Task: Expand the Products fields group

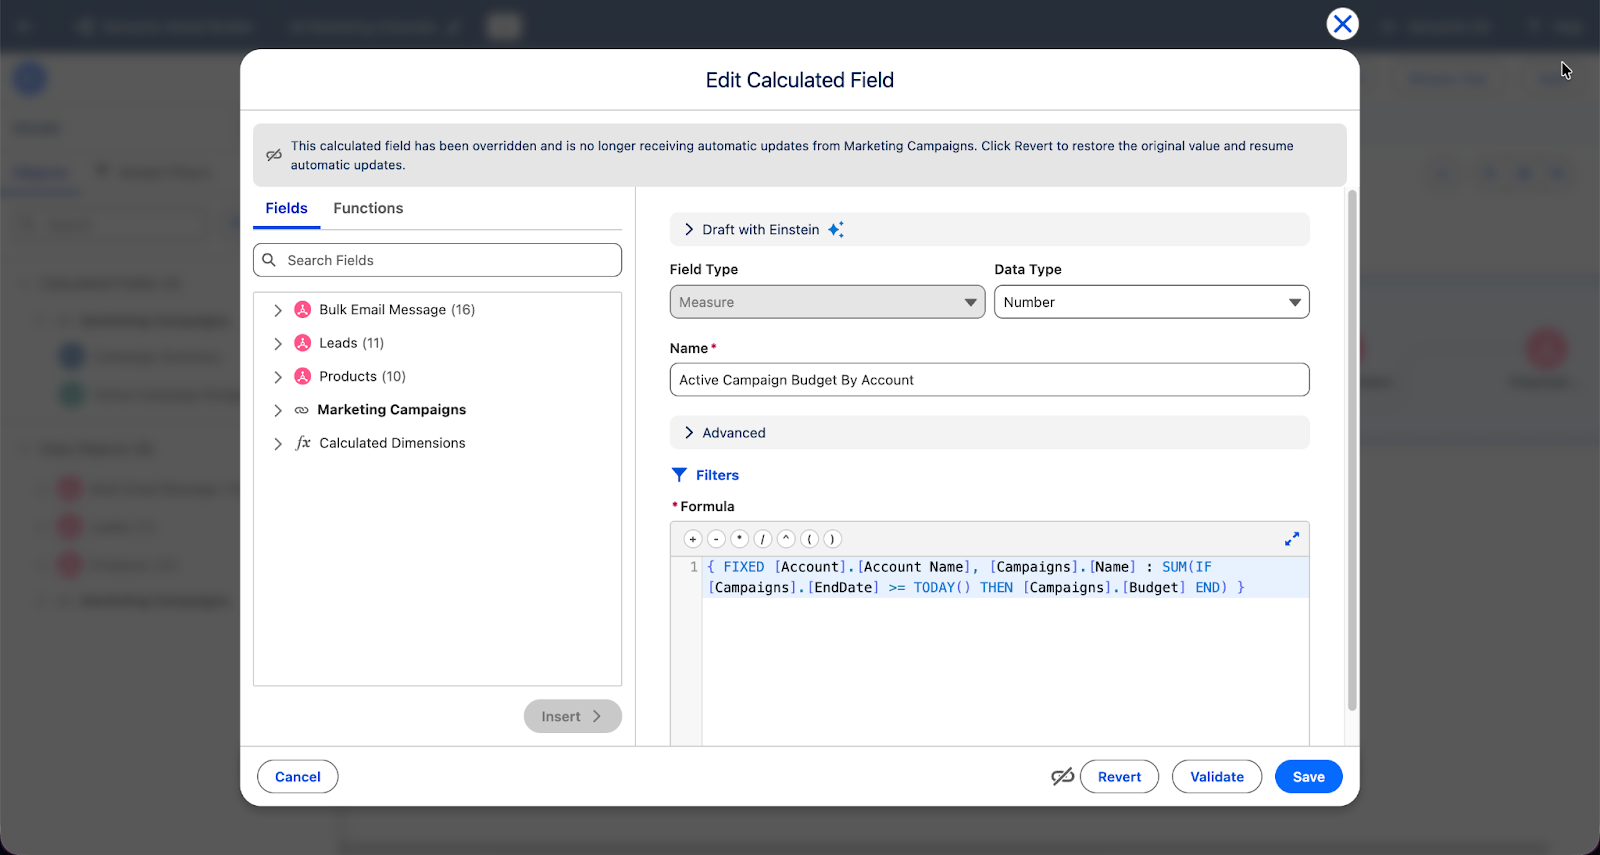Action: point(278,377)
